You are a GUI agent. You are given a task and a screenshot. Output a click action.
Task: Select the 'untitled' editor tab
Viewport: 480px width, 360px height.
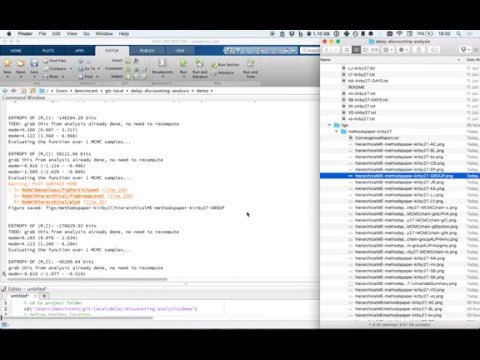[x=20, y=296]
